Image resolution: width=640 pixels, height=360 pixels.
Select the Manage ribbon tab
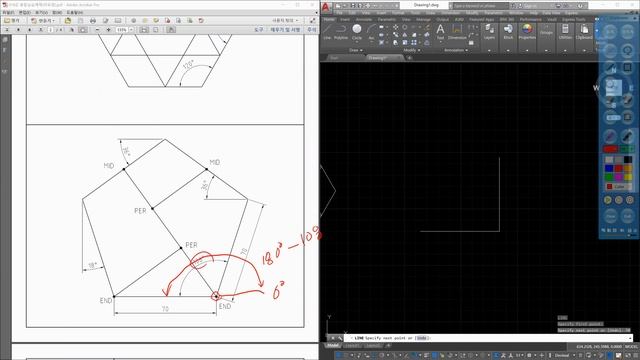pos(423,19)
